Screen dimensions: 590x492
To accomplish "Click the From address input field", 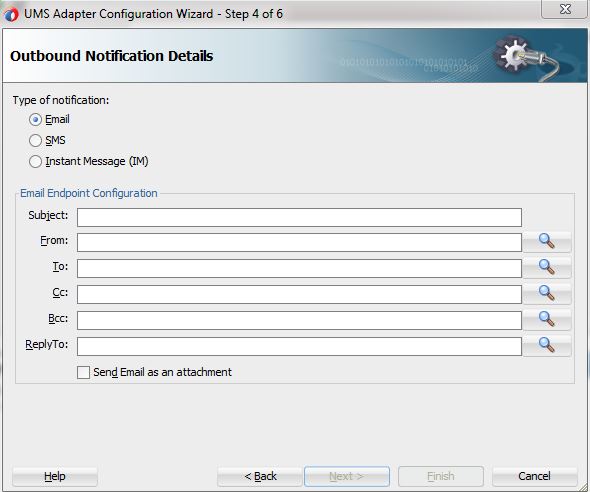I will (299, 243).
